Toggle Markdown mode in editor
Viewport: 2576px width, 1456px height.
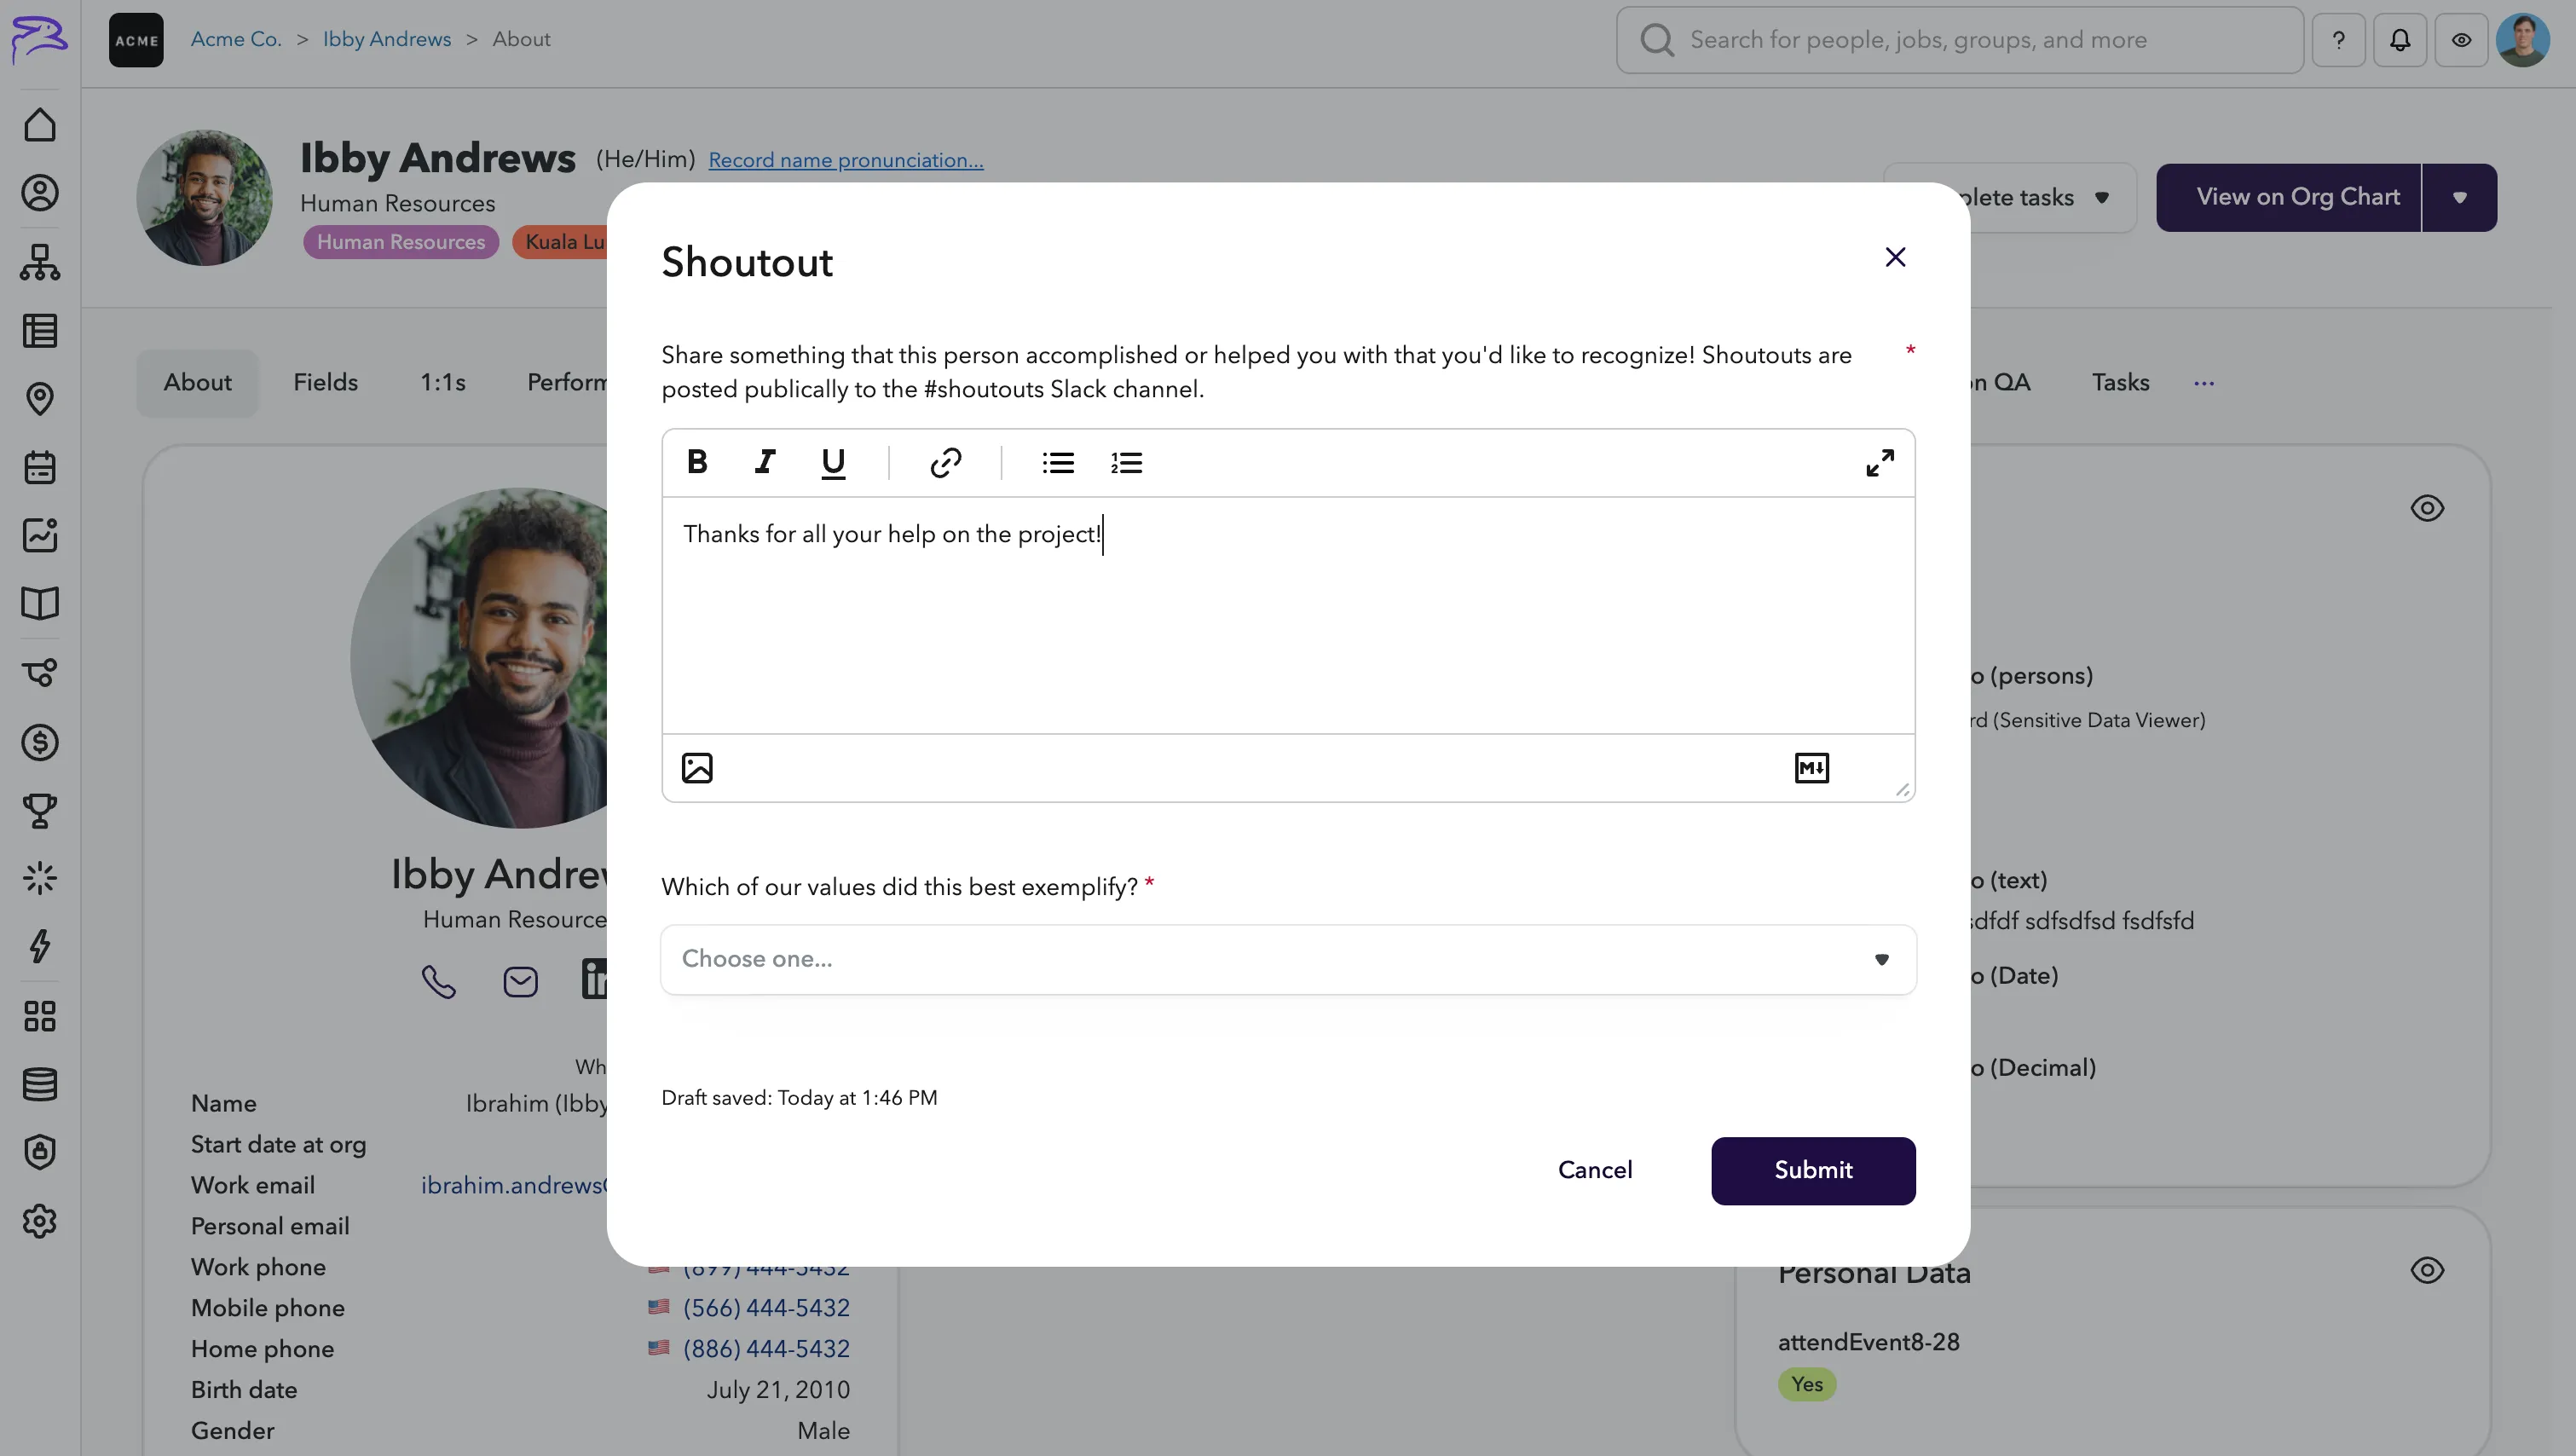click(1811, 768)
